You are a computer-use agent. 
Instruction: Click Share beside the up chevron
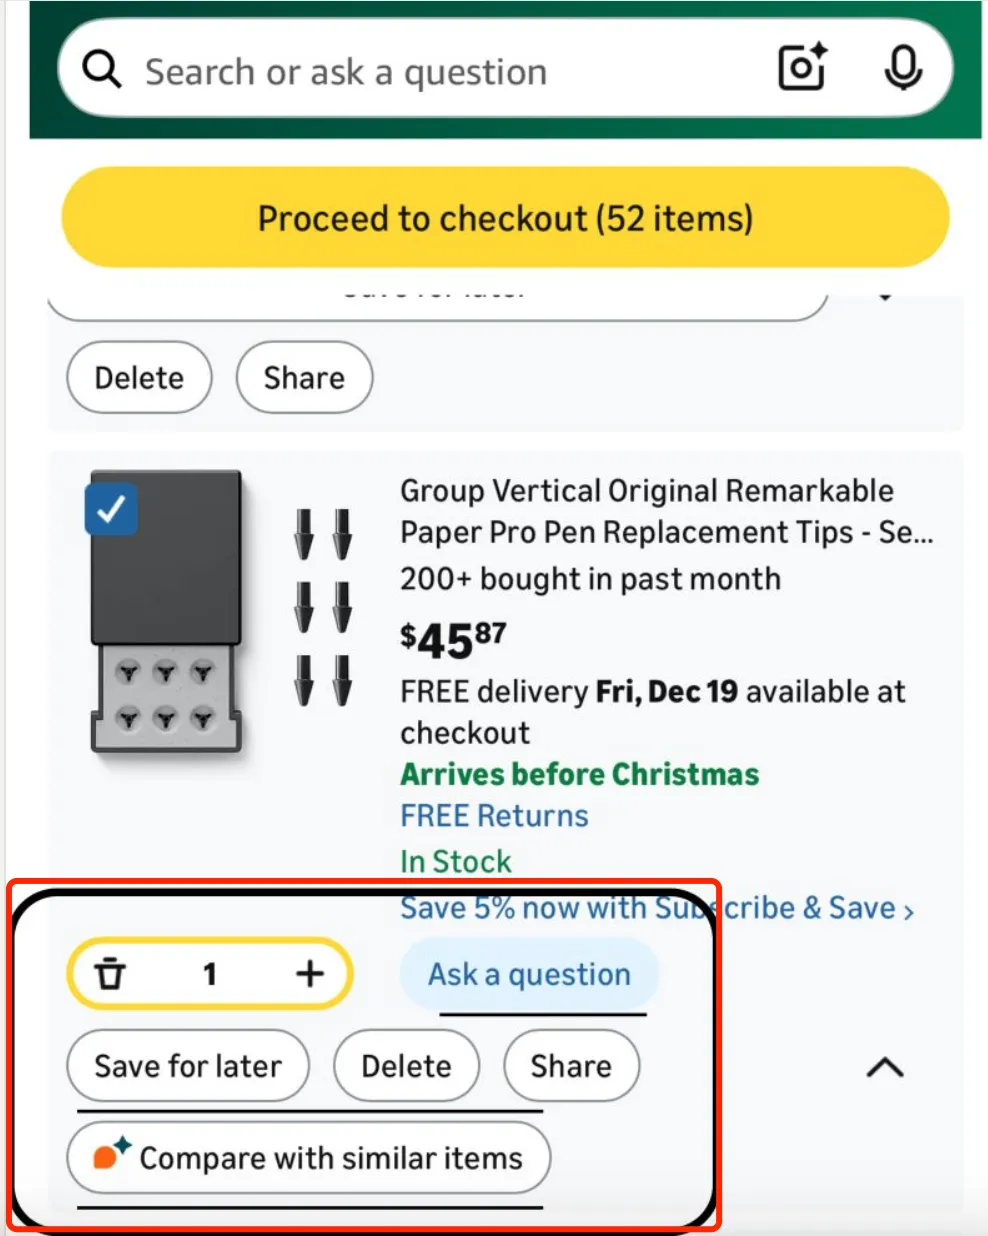pos(571,1066)
